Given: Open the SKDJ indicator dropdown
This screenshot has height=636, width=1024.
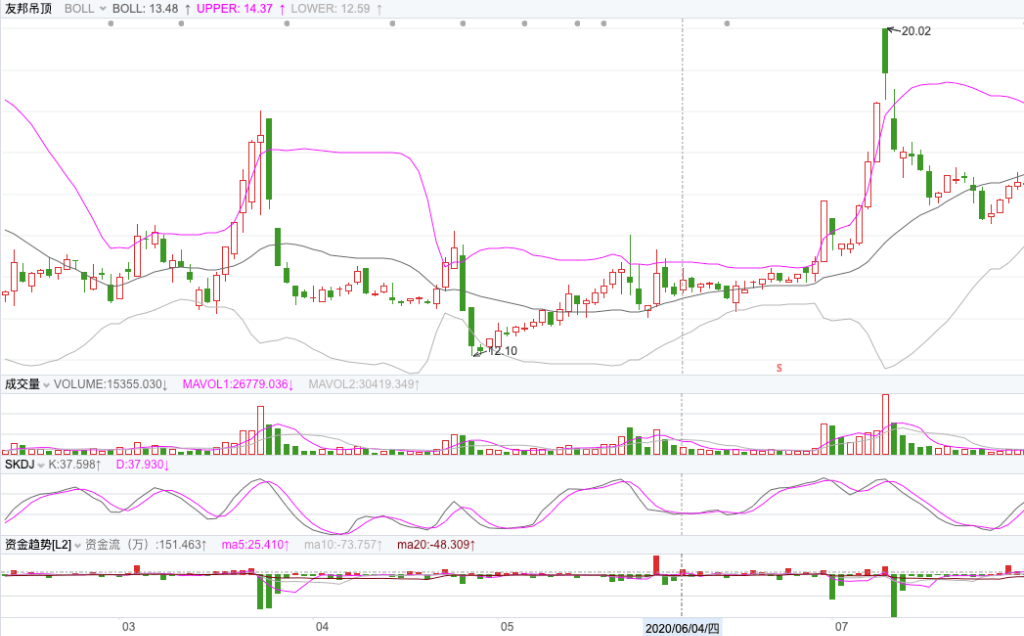Looking at the screenshot, I should (41, 466).
